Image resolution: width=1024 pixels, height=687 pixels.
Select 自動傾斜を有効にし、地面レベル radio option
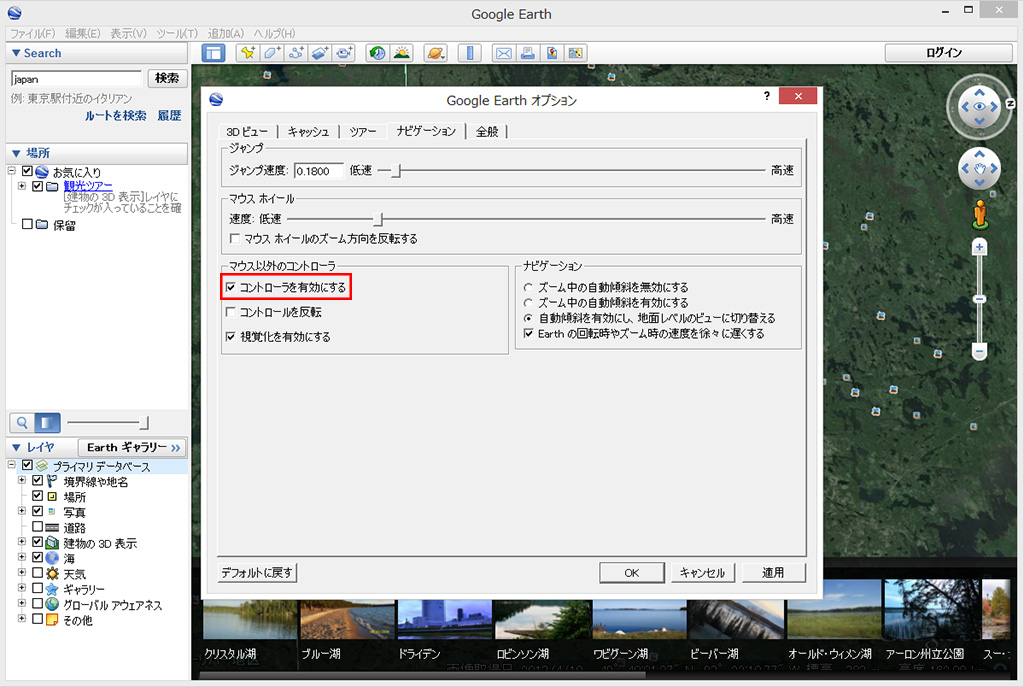coord(528,318)
